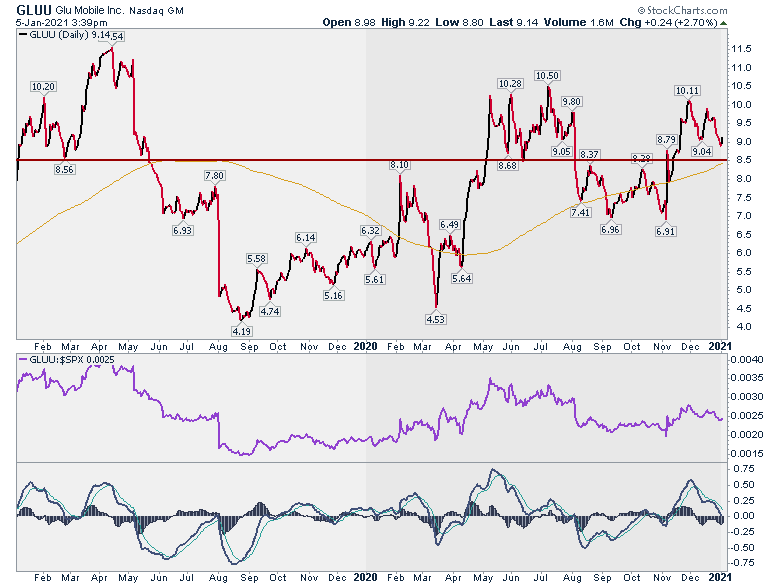
Task: Click the 9.04 price annotation
Action: [702, 151]
